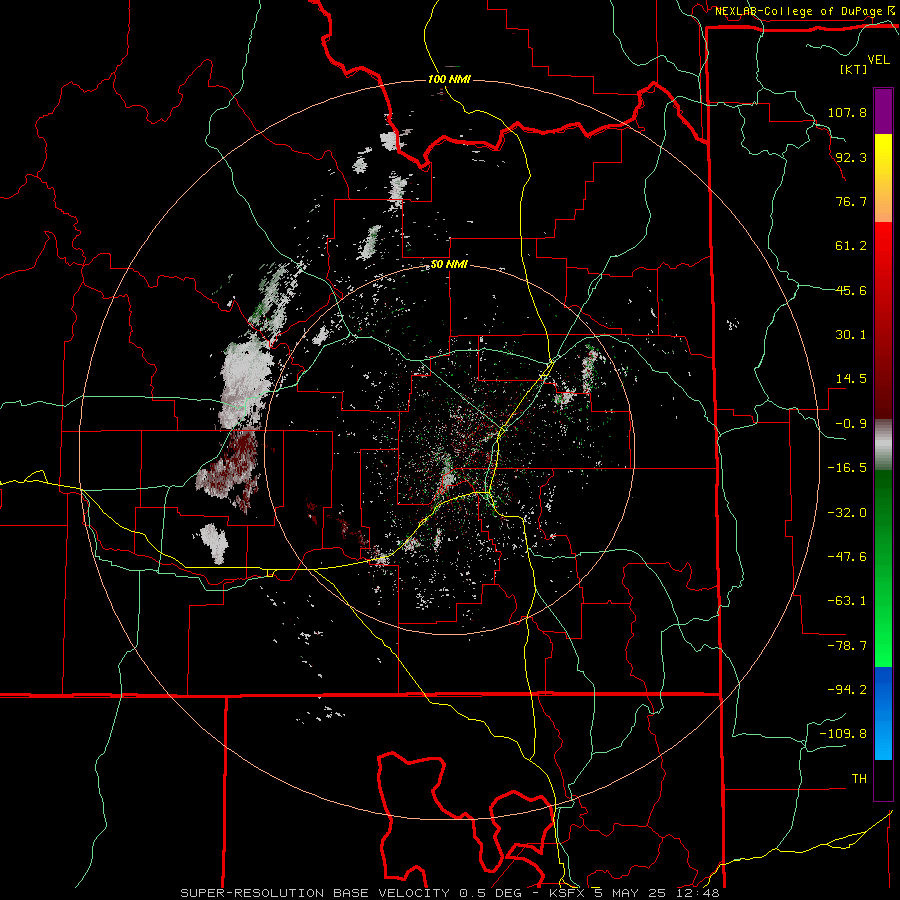Click the 100 NMI range ring label
Screen dimensions: 900x900
449,79
